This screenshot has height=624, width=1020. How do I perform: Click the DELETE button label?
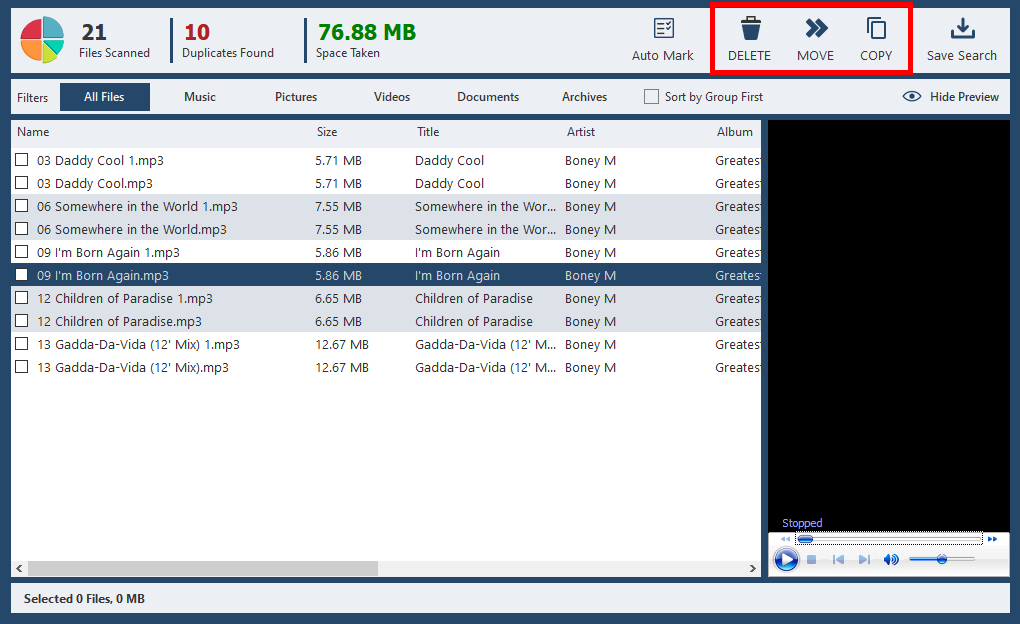pyautogui.click(x=749, y=56)
